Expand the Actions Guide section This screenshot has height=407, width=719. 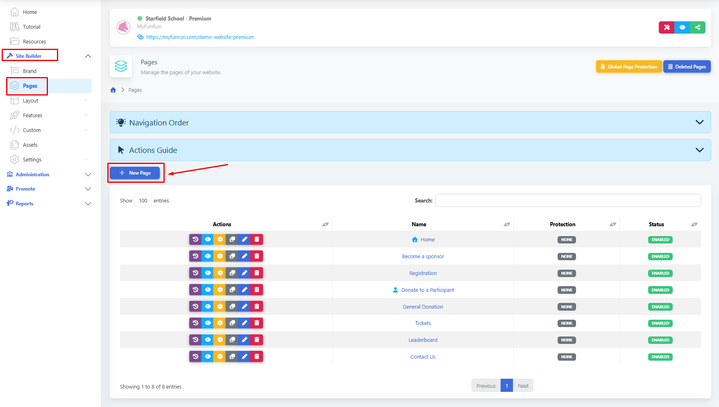tap(410, 150)
